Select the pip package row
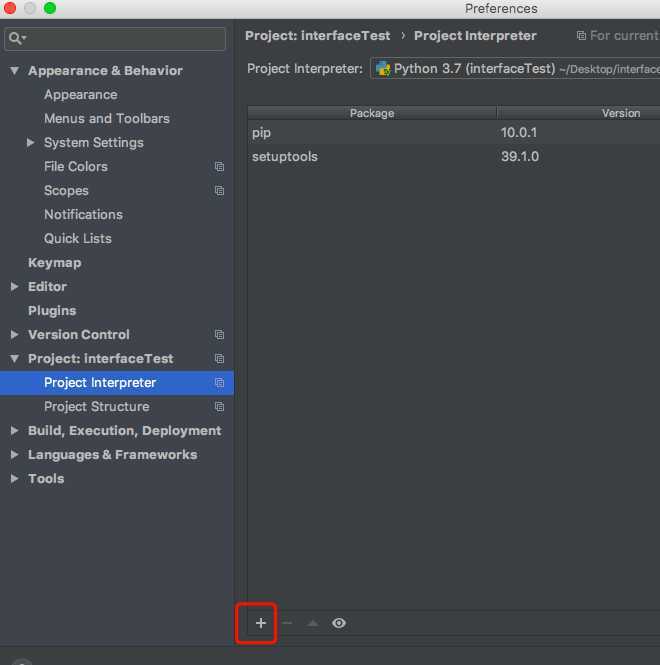The width and height of the screenshot is (660, 665). pyautogui.click(x=454, y=133)
